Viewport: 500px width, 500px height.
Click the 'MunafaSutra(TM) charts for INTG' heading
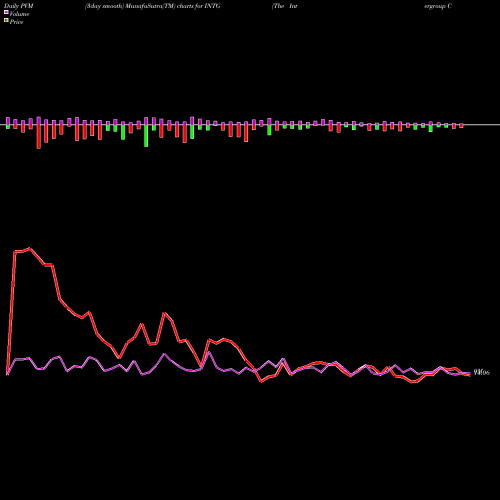(172, 6)
